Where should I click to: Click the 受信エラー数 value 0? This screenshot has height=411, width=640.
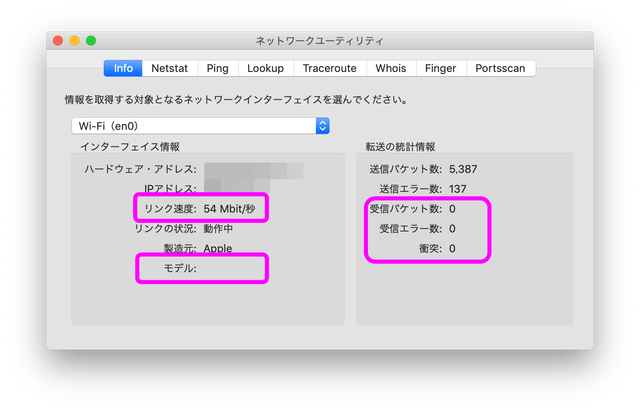(452, 229)
